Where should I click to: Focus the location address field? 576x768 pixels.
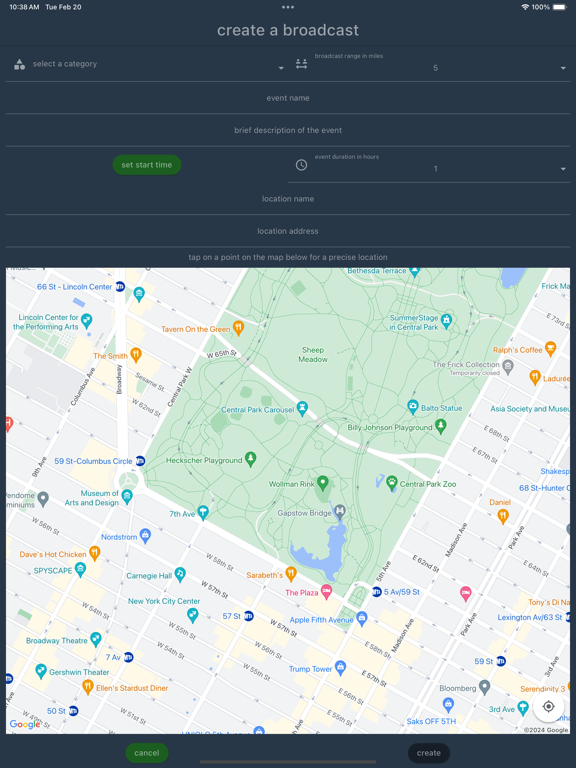click(x=288, y=231)
